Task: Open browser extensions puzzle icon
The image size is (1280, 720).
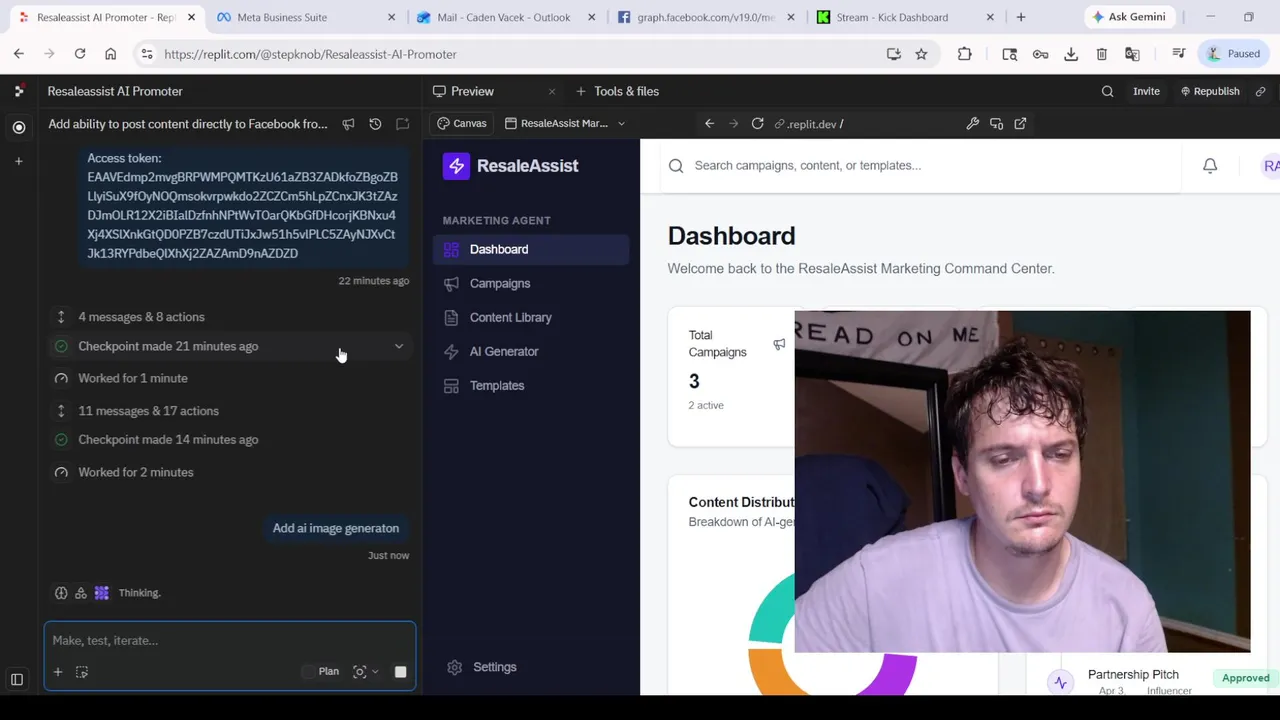Action: (x=964, y=54)
